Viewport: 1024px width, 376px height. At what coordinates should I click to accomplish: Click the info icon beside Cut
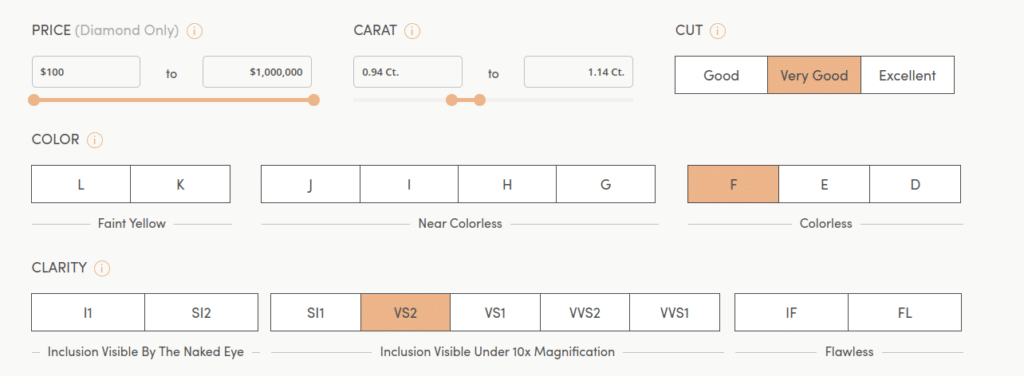(718, 31)
